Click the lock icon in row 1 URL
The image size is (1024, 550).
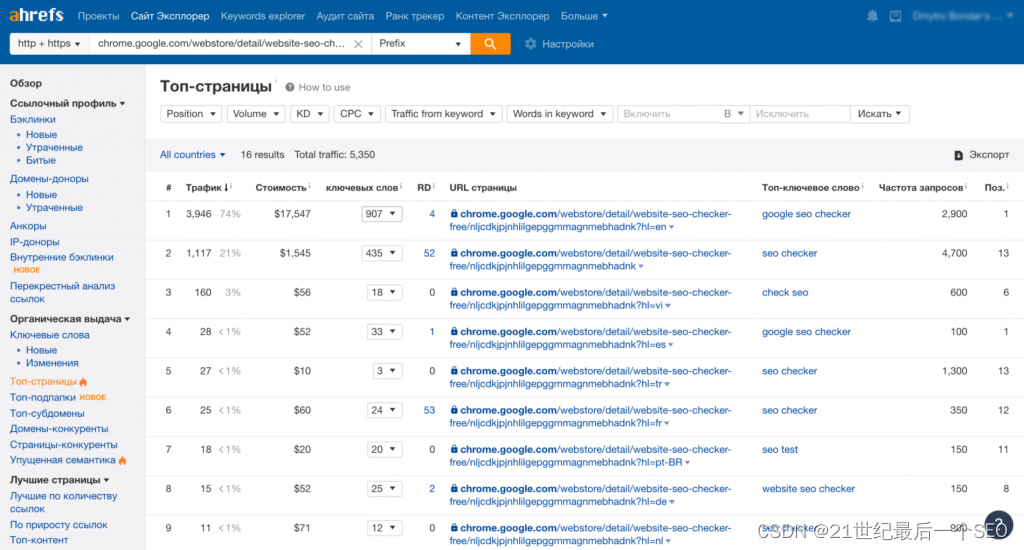(453, 214)
